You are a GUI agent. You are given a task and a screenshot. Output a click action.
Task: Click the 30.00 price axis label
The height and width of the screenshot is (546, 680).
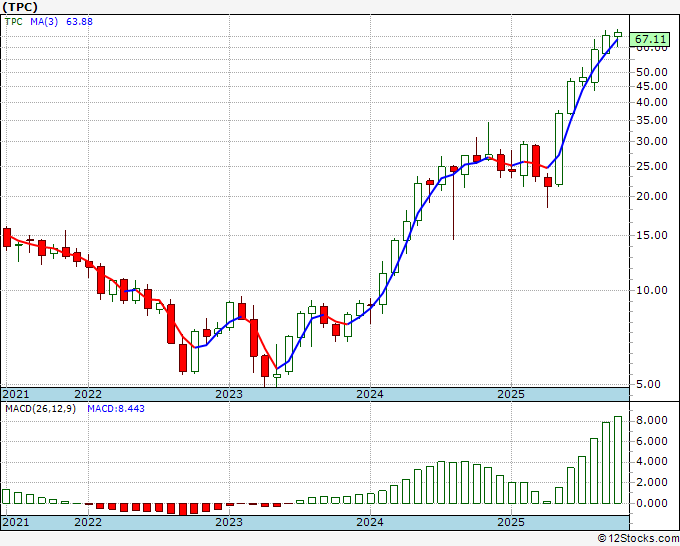point(652,141)
